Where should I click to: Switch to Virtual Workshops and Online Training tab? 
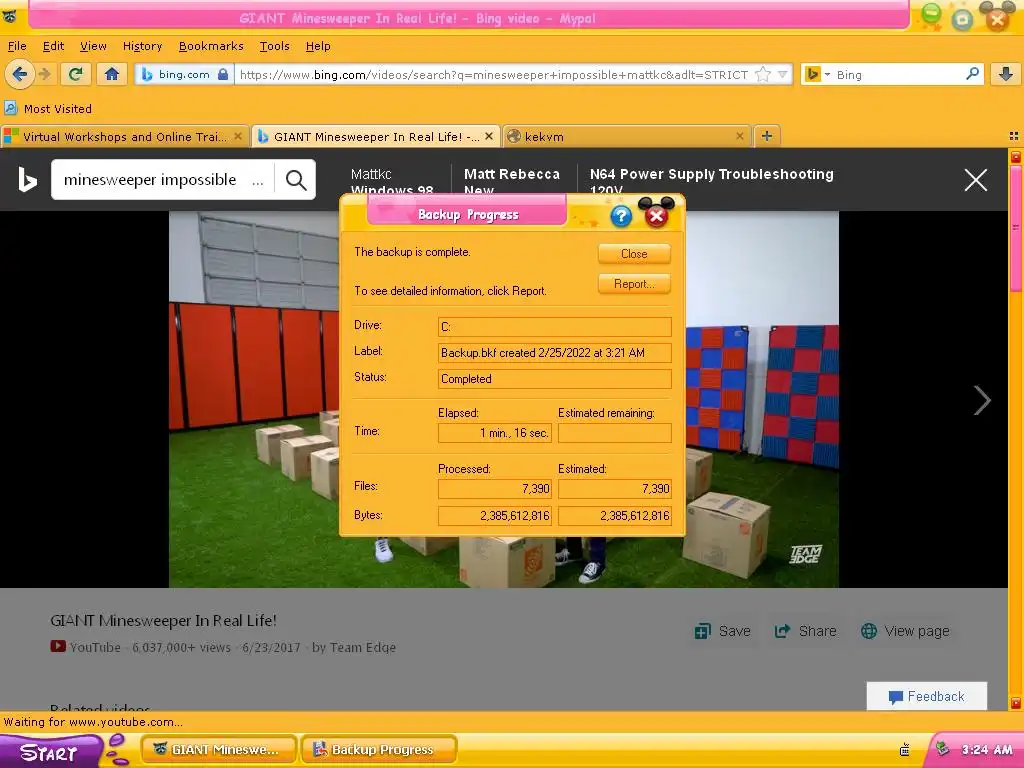(x=124, y=136)
